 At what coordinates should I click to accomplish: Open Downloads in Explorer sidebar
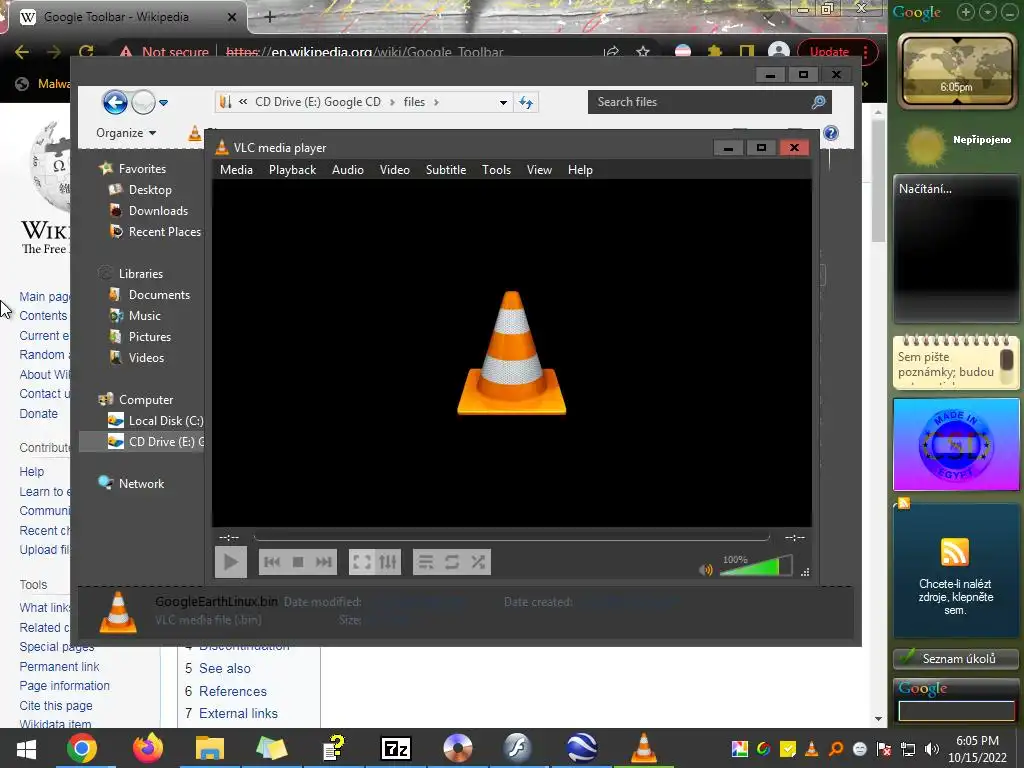158,211
